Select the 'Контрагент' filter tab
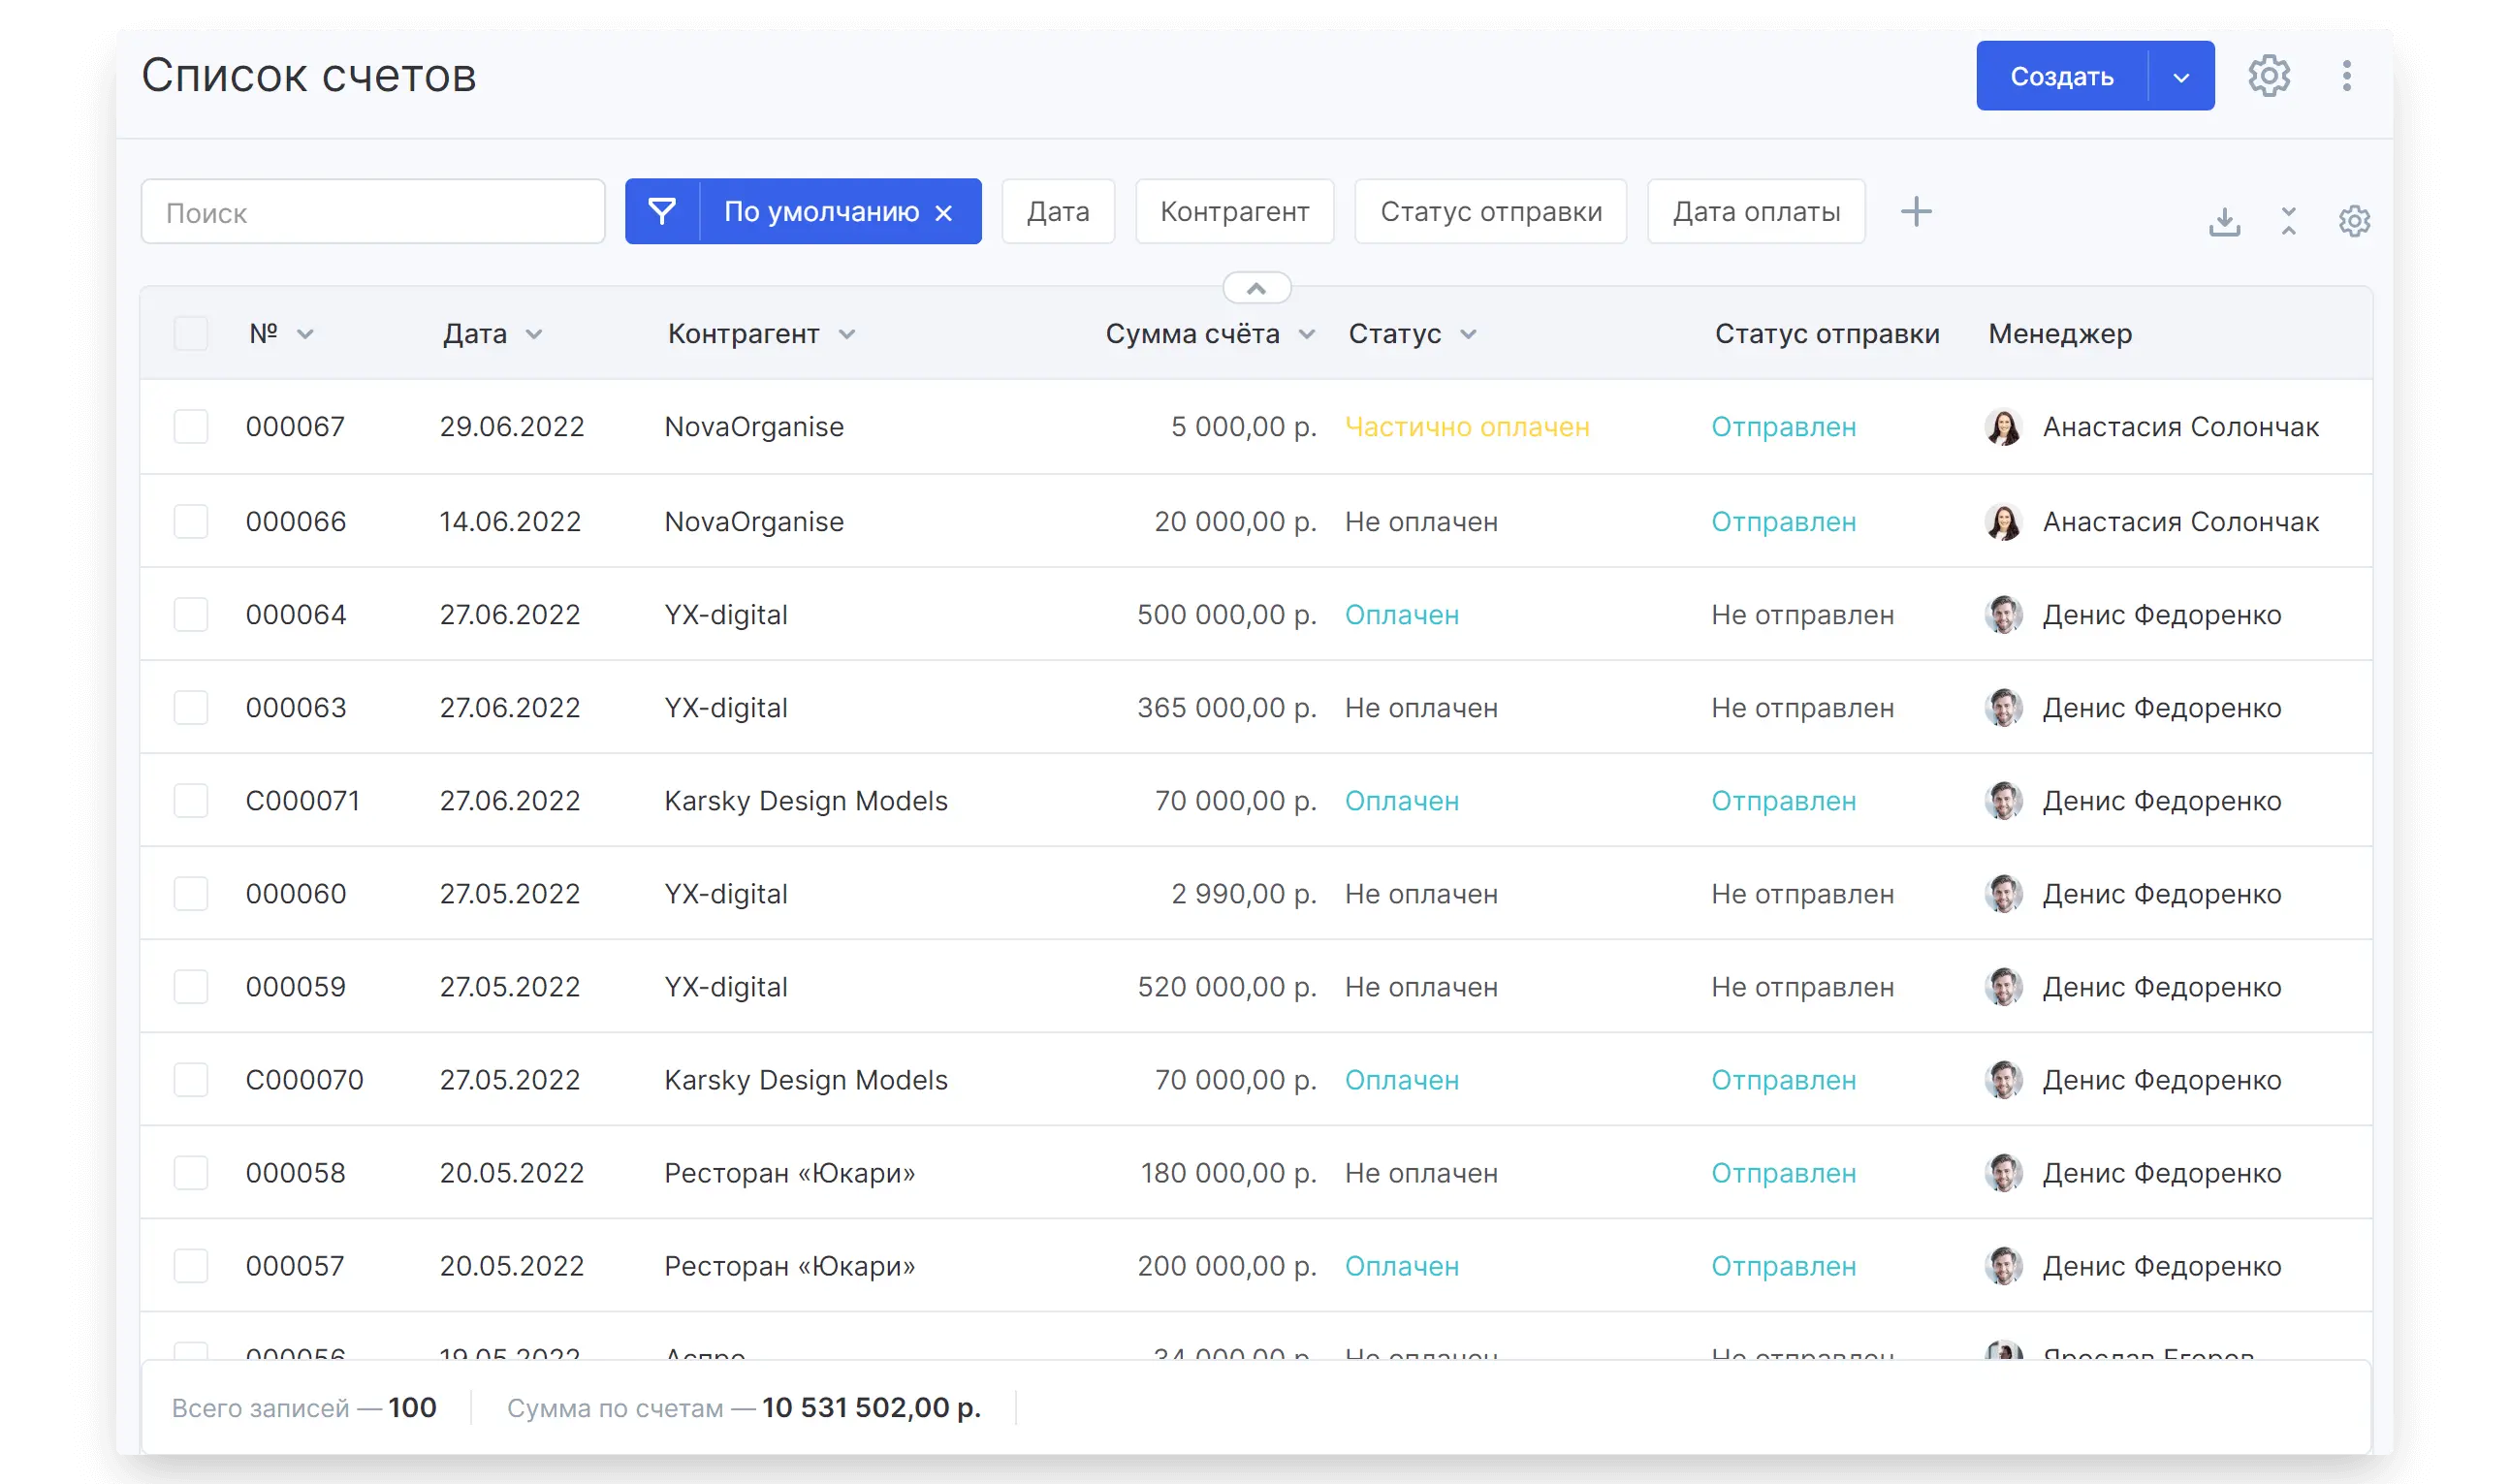2510x1484 pixels. coord(1234,211)
